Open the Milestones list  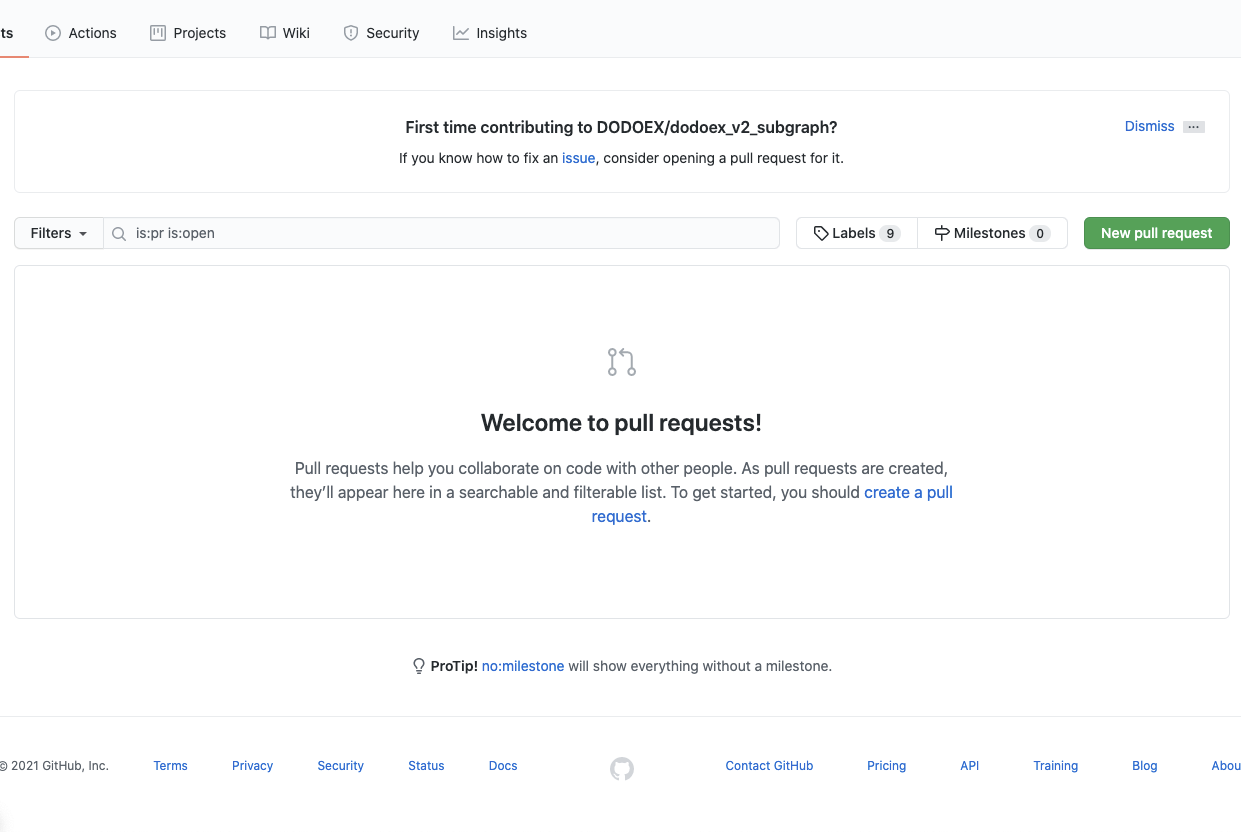tap(992, 233)
